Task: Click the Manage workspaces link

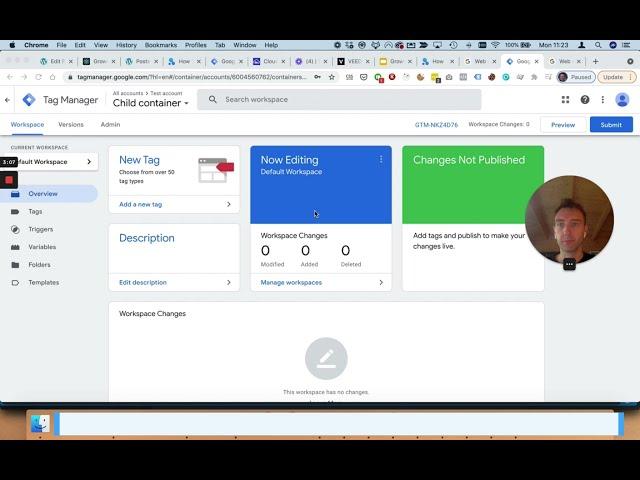Action: [x=291, y=282]
